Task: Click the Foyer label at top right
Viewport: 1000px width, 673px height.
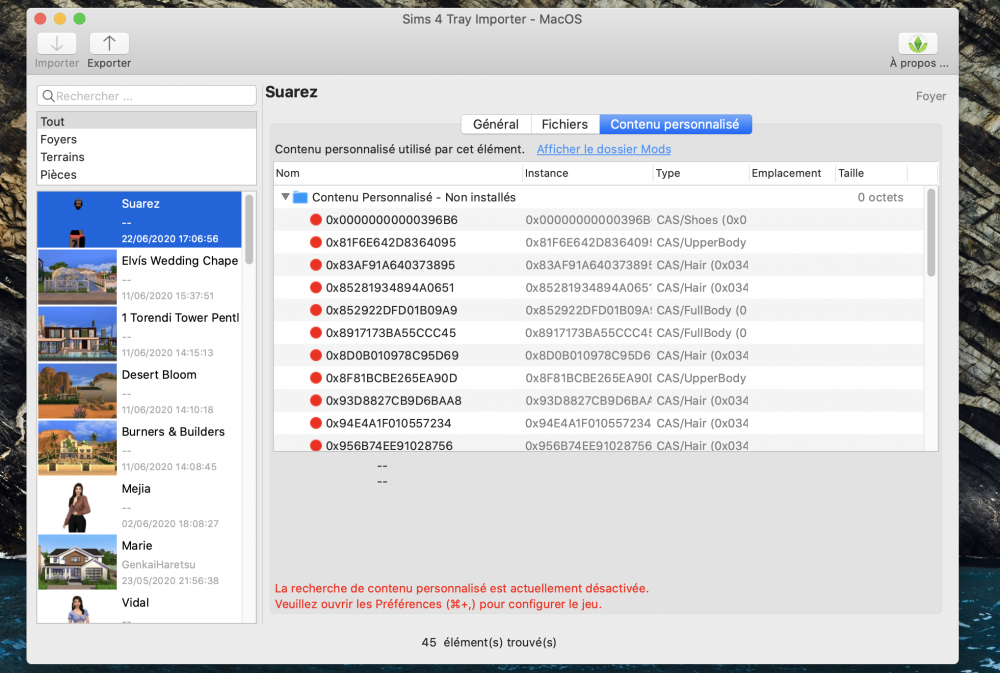Action: coord(930,96)
